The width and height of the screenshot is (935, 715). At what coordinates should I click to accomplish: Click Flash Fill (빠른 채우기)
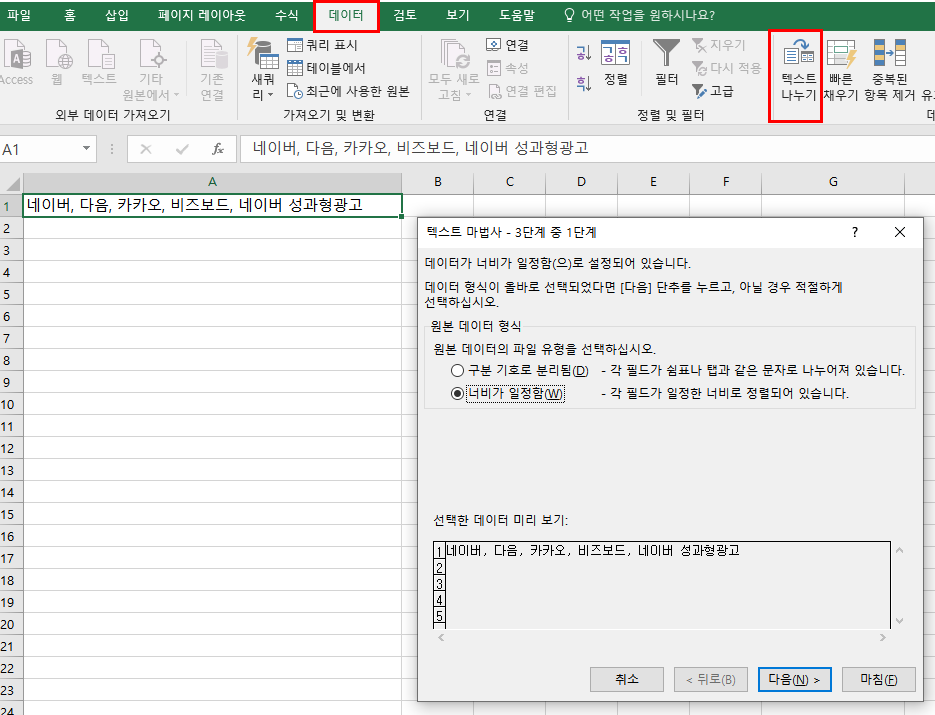[x=841, y=70]
